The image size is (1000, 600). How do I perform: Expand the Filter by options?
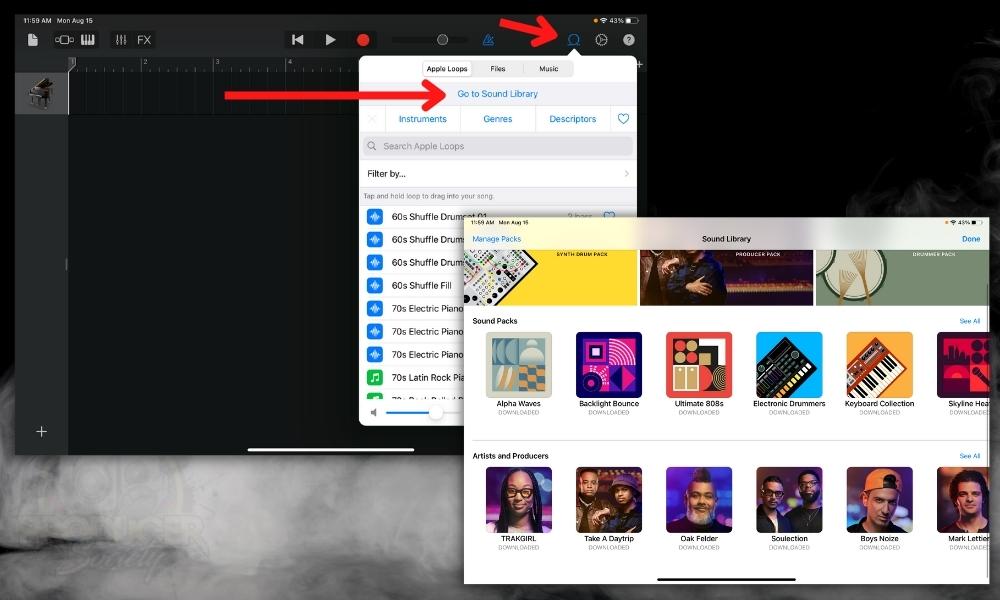click(x=497, y=172)
